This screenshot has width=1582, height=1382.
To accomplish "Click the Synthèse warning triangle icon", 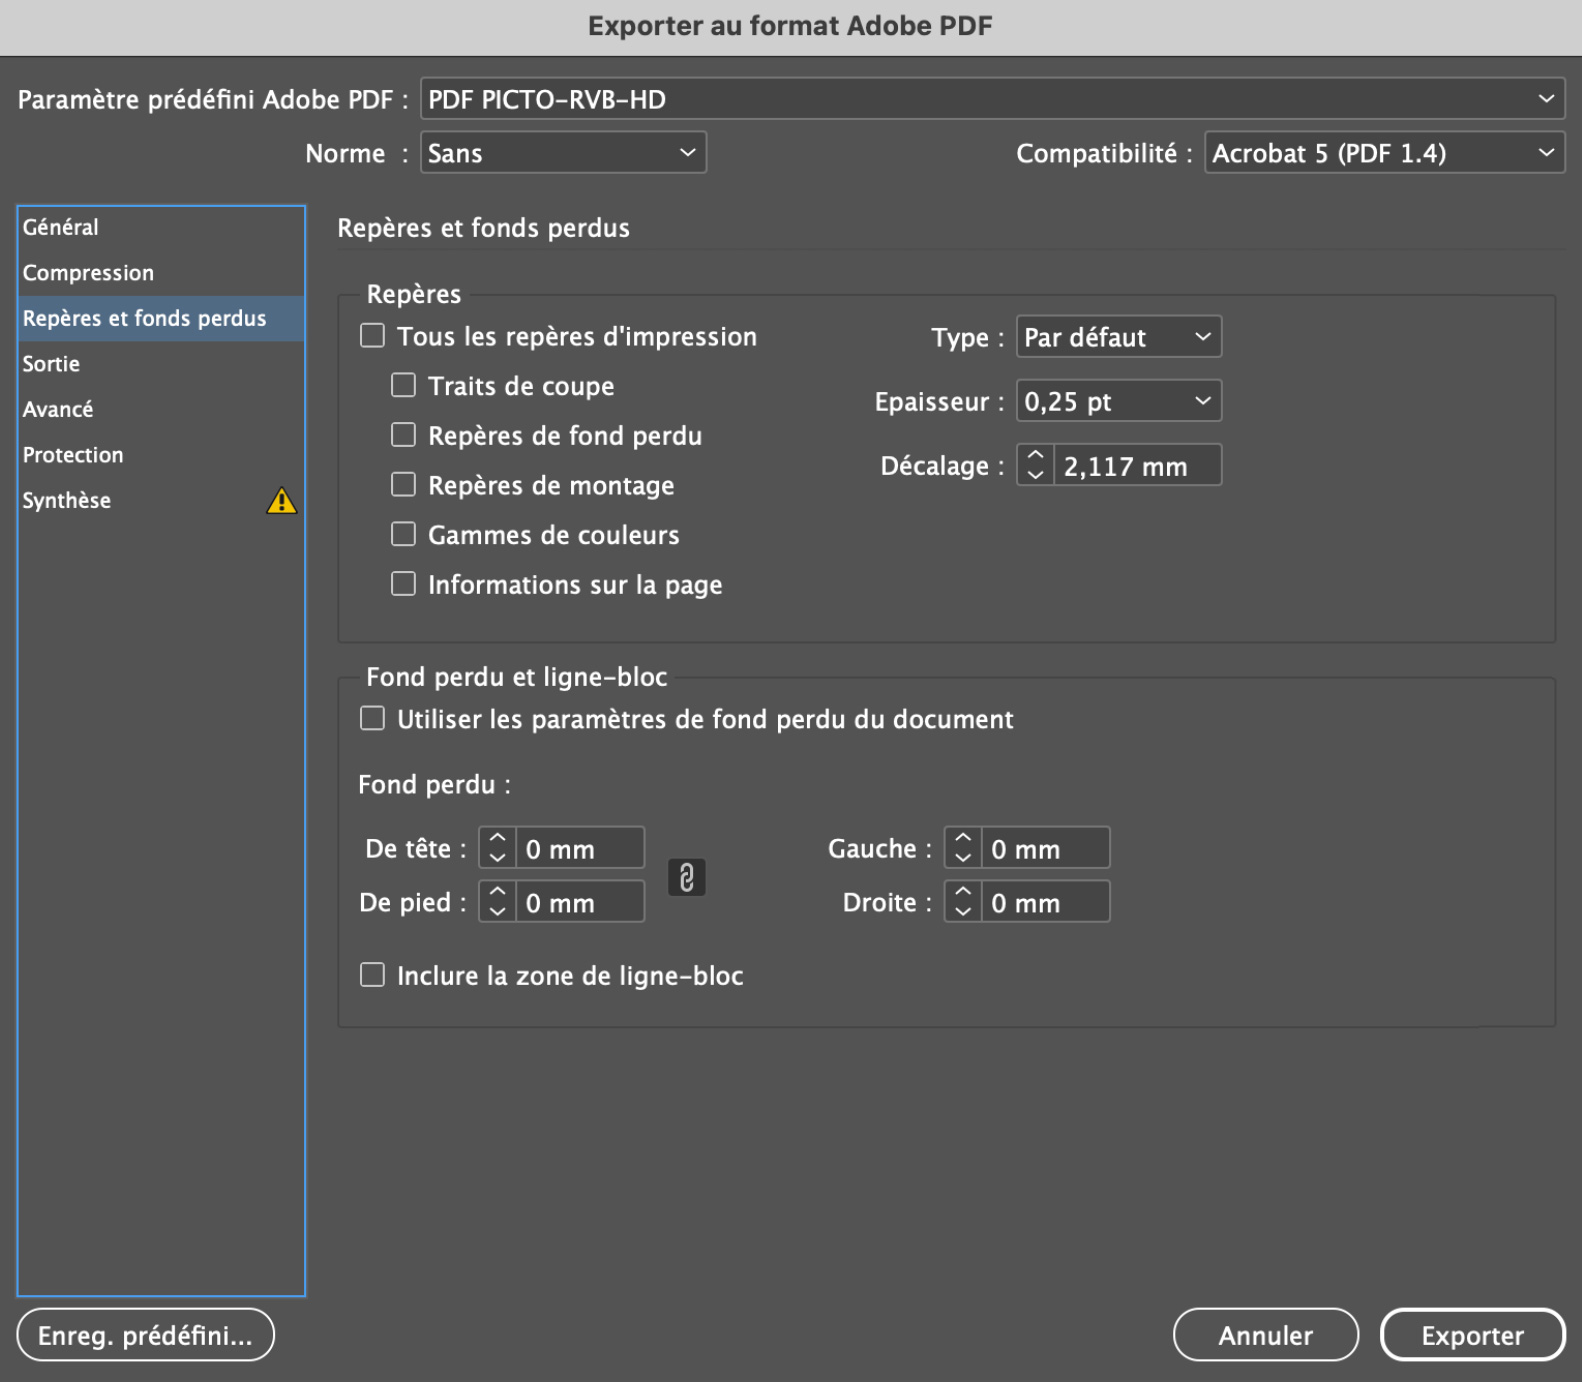I will pyautogui.click(x=282, y=500).
